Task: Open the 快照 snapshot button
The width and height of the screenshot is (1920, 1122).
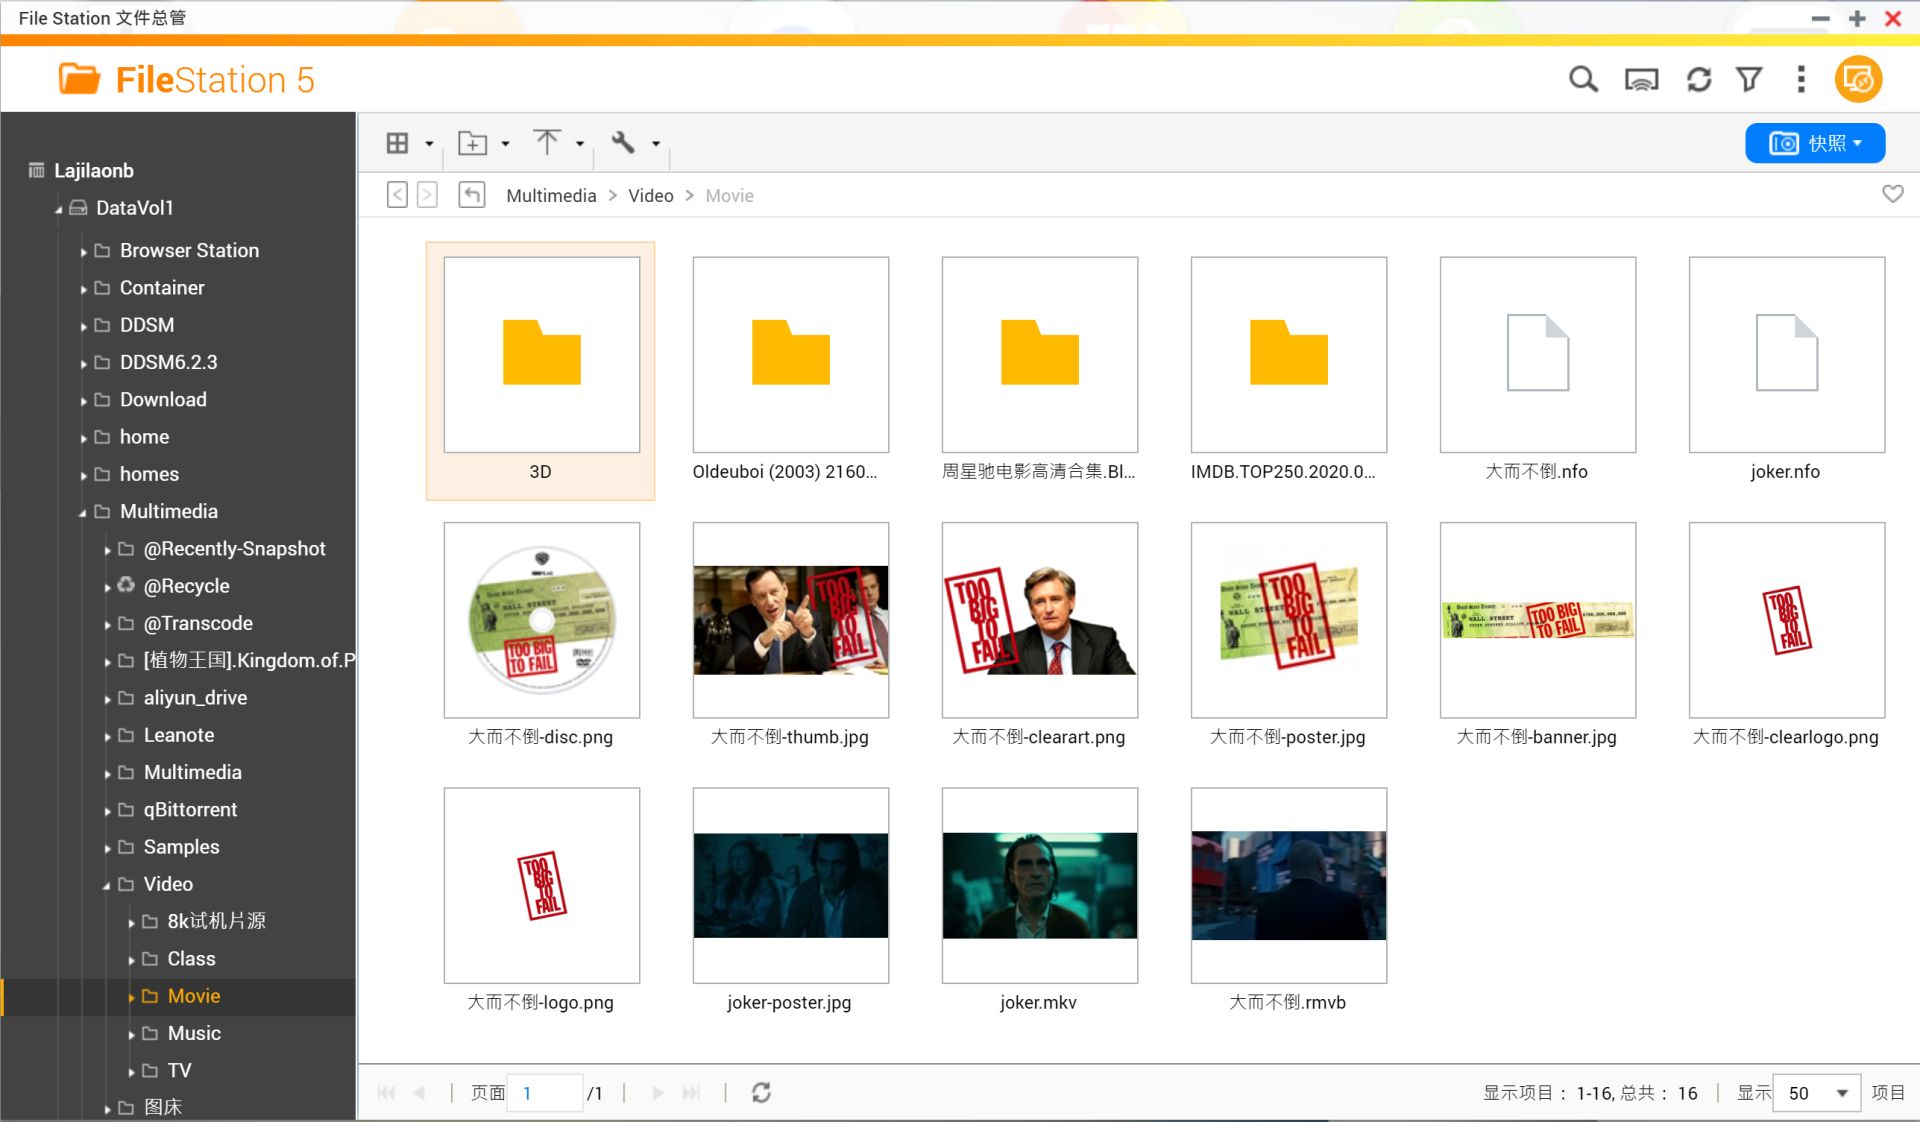Action: tap(1814, 143)
